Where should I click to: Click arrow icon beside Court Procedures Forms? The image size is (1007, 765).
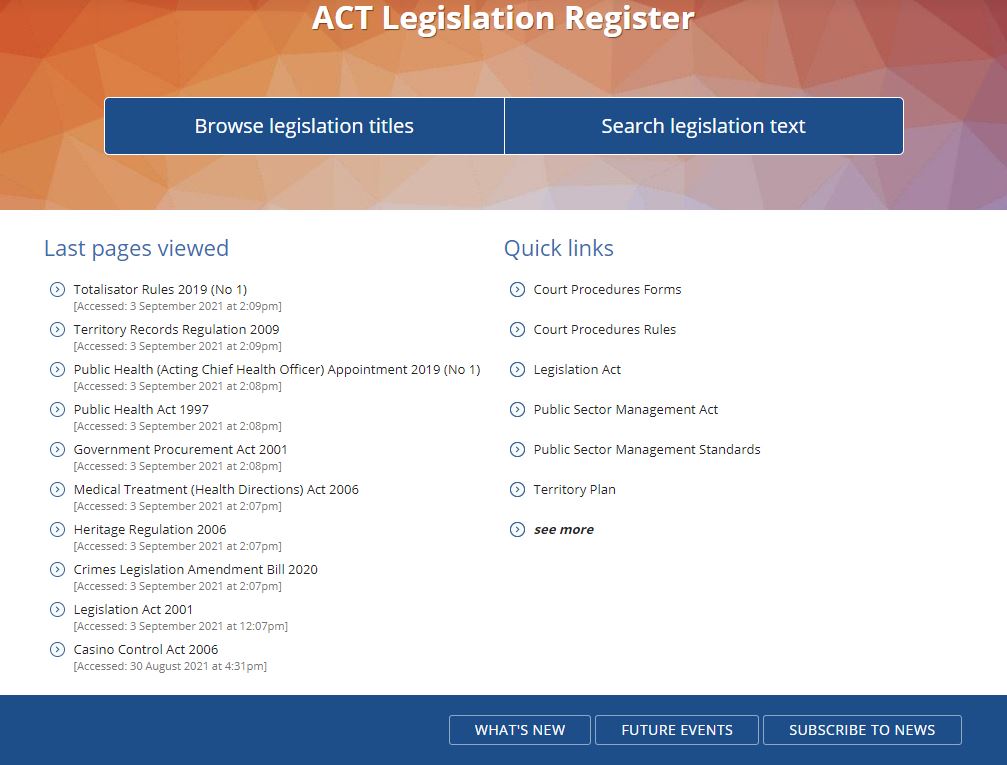tap(517, 290)
